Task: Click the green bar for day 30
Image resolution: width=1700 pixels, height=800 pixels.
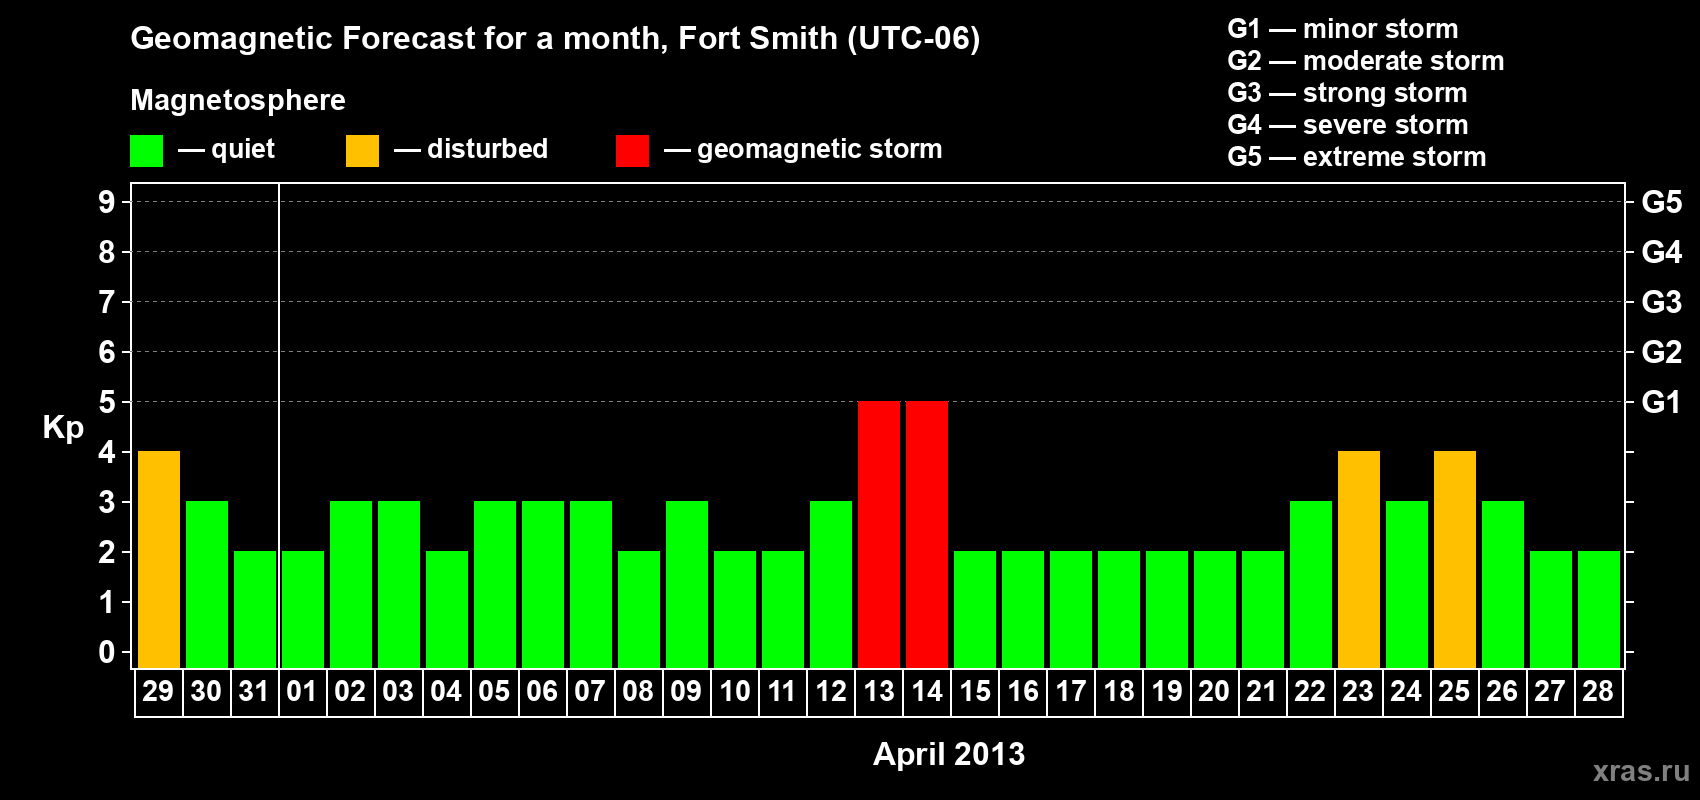Action: coord(207,584)
